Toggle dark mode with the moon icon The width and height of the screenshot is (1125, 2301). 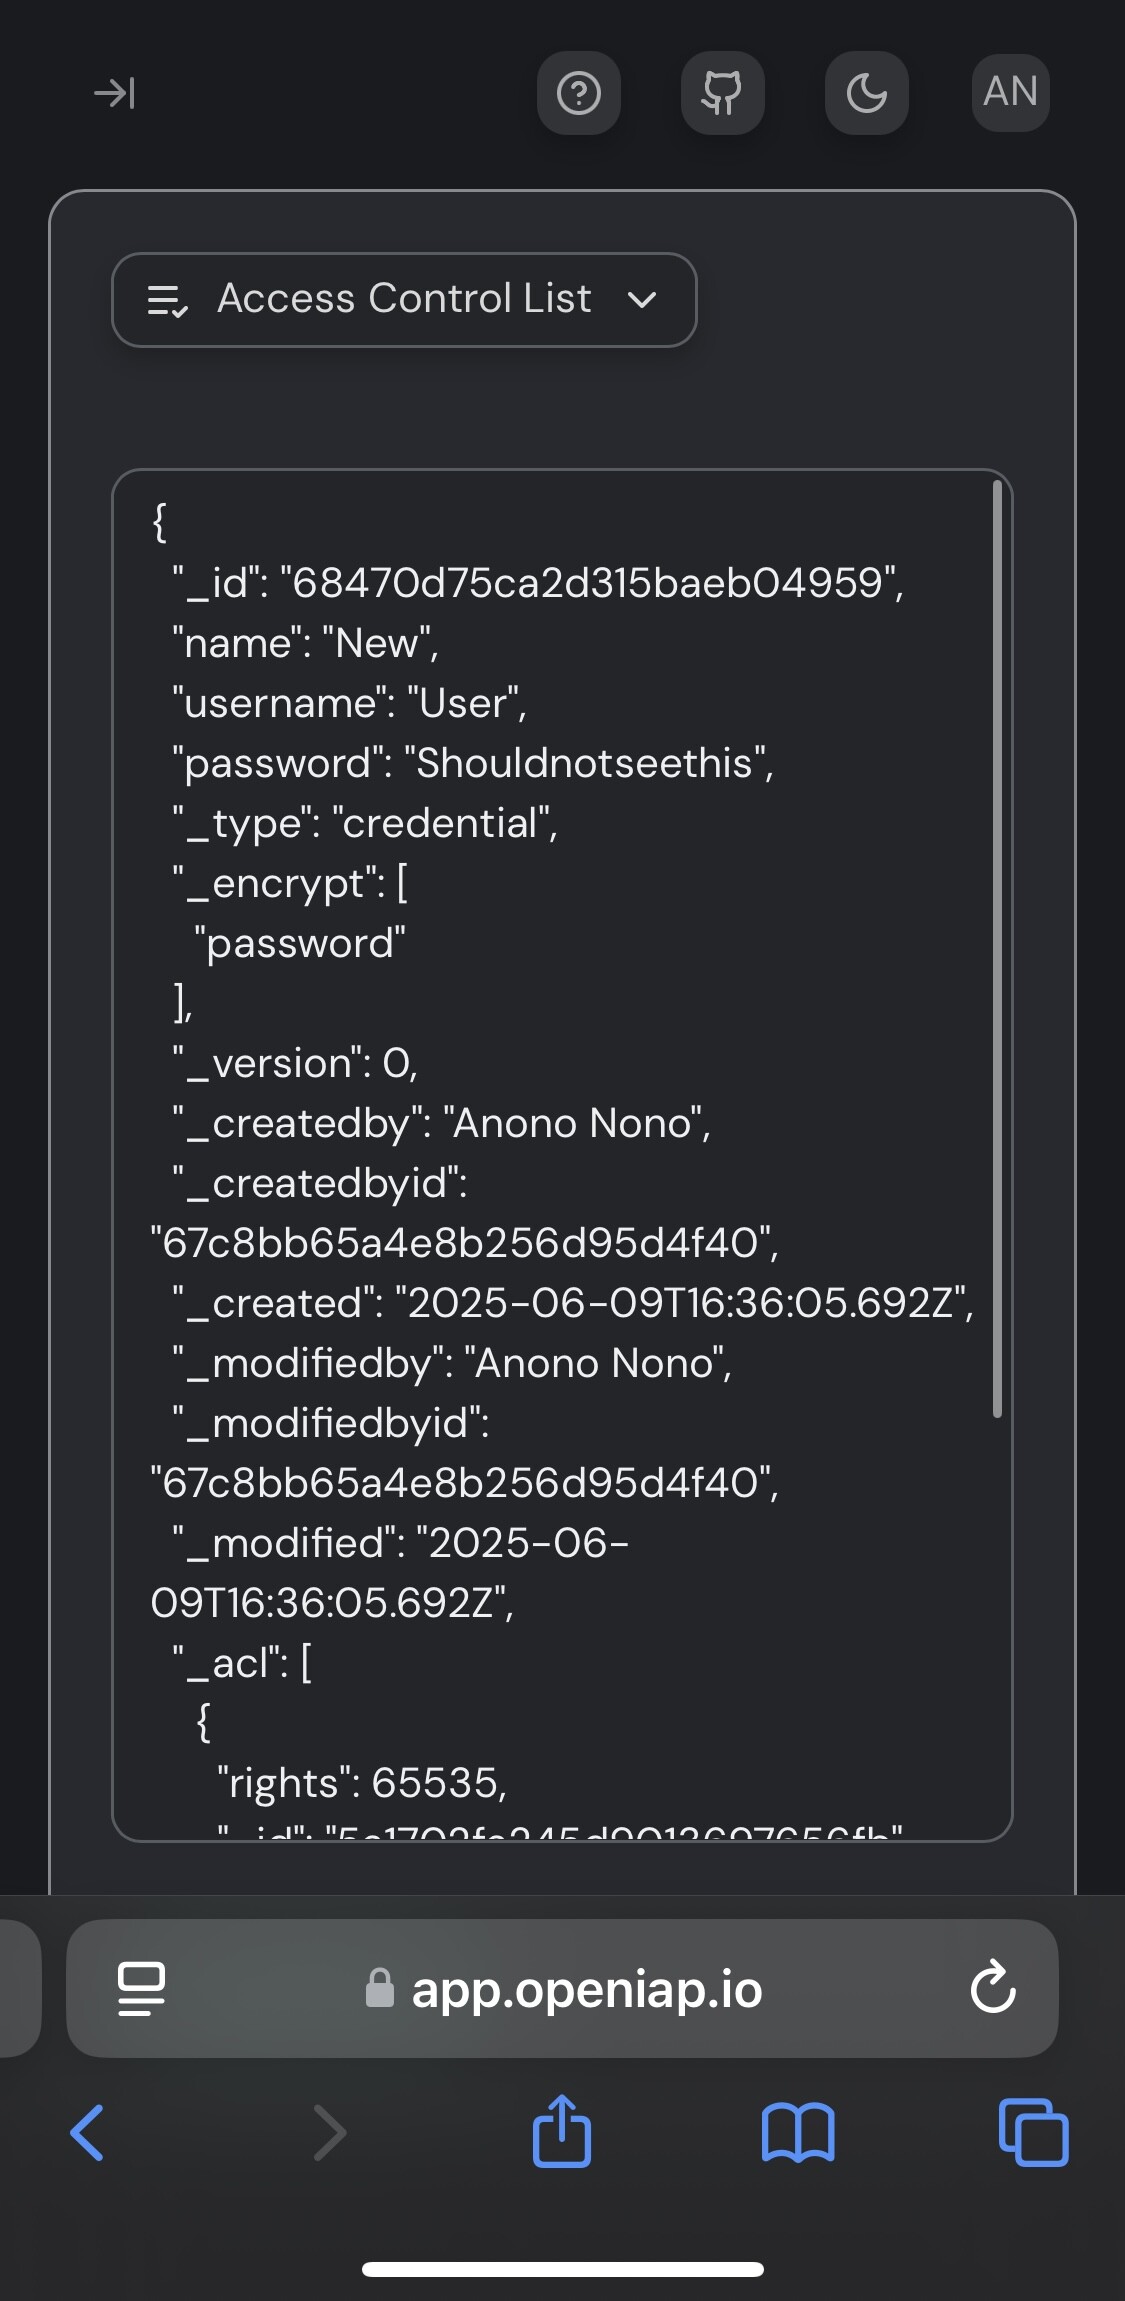tap(866, 93)
